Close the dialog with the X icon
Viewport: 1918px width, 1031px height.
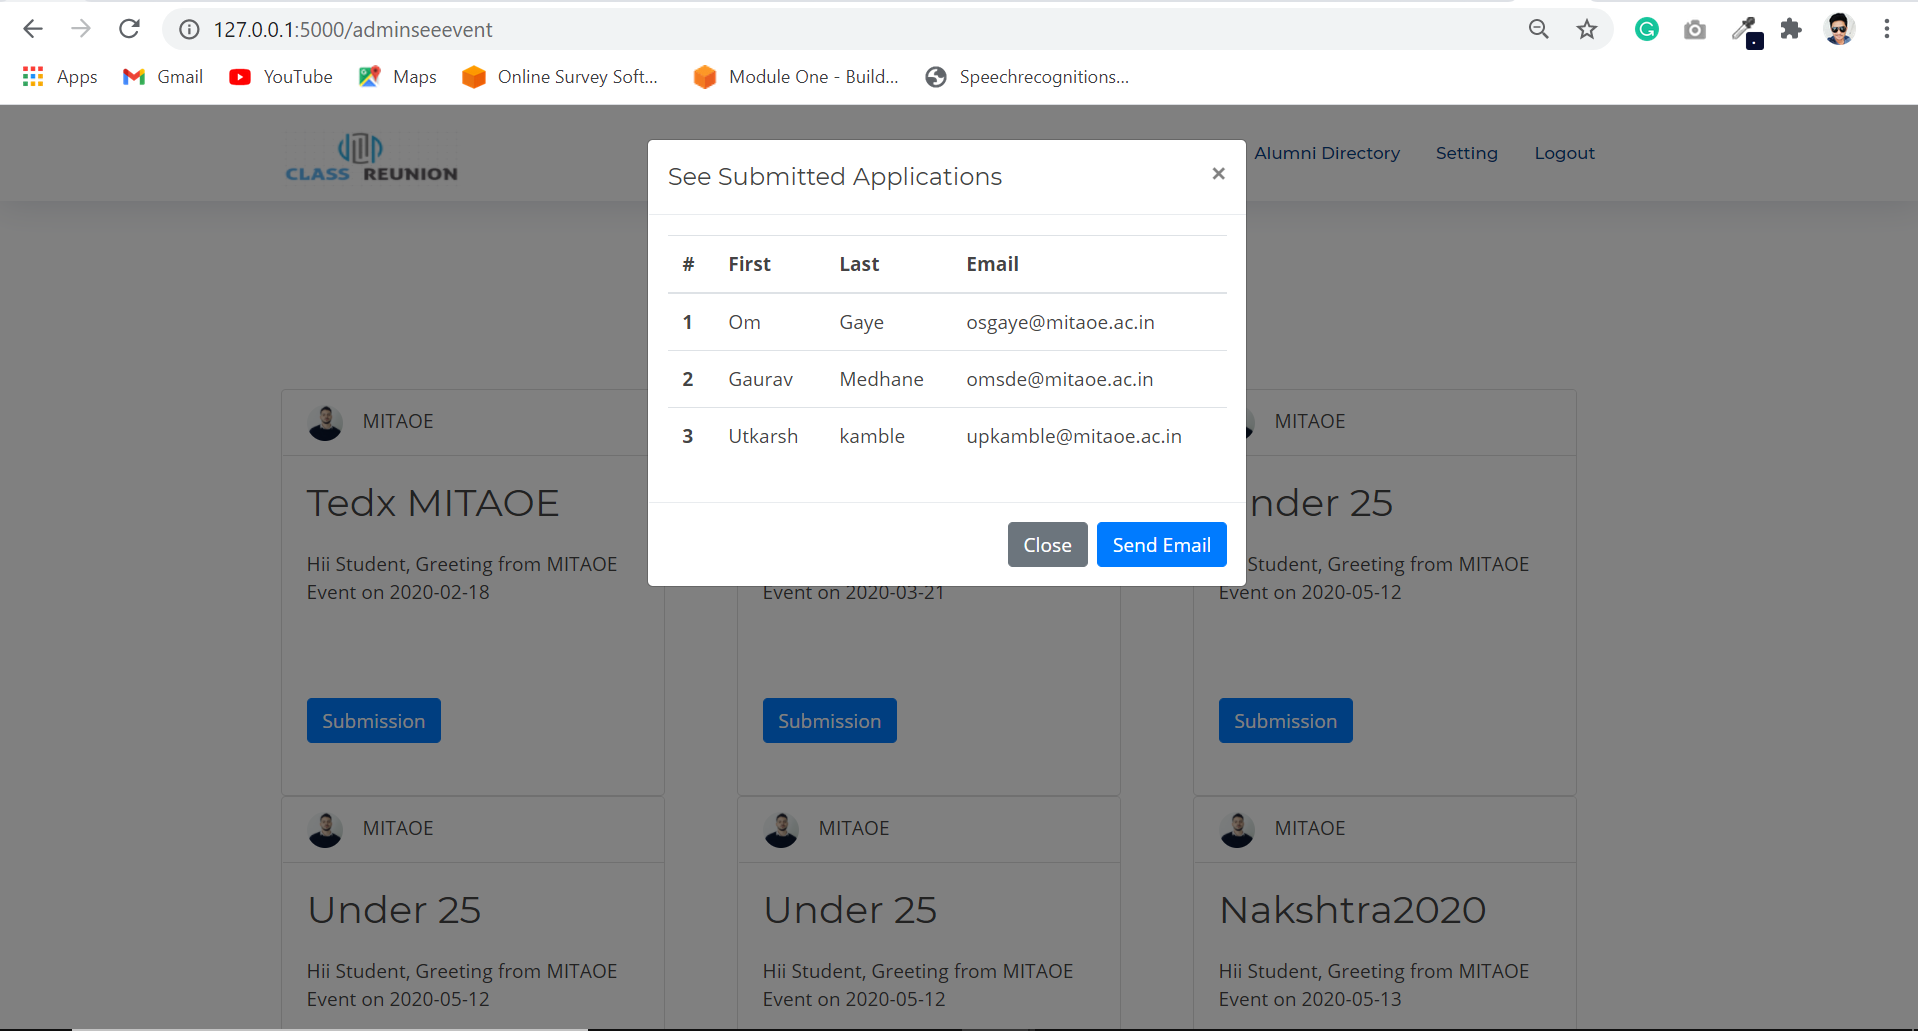point(1218,174)
